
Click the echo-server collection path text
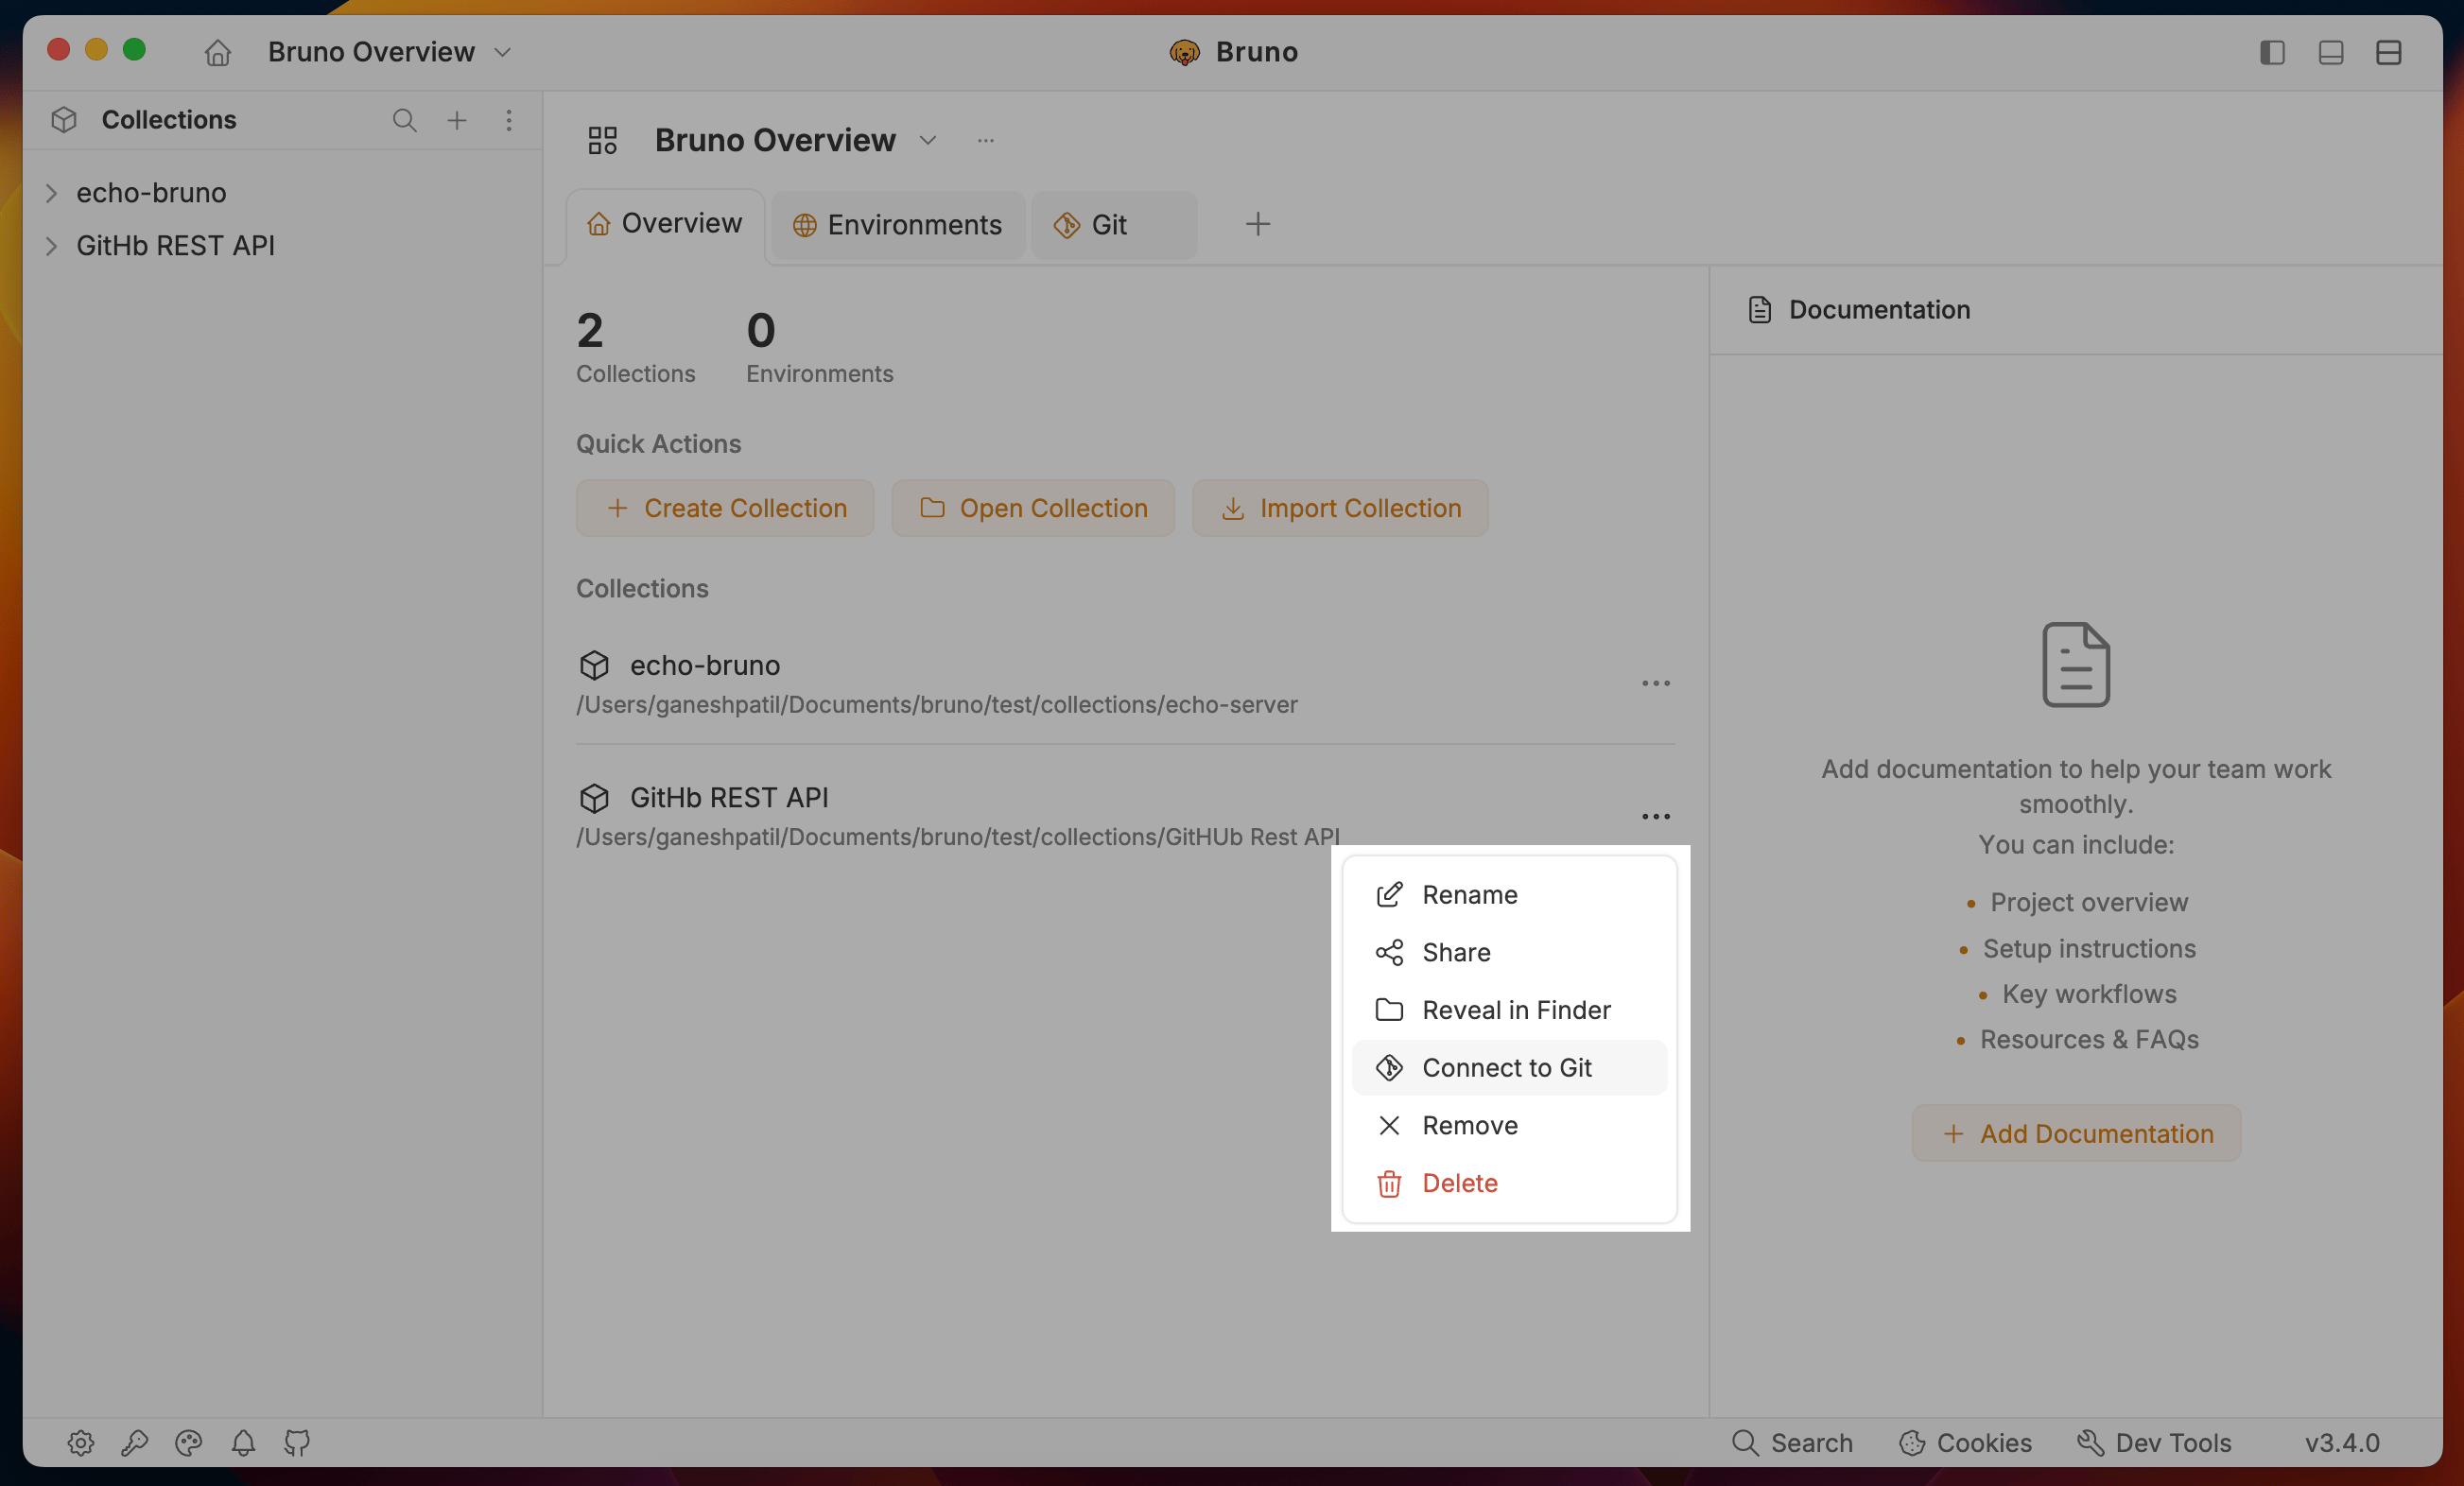(936, 704)
